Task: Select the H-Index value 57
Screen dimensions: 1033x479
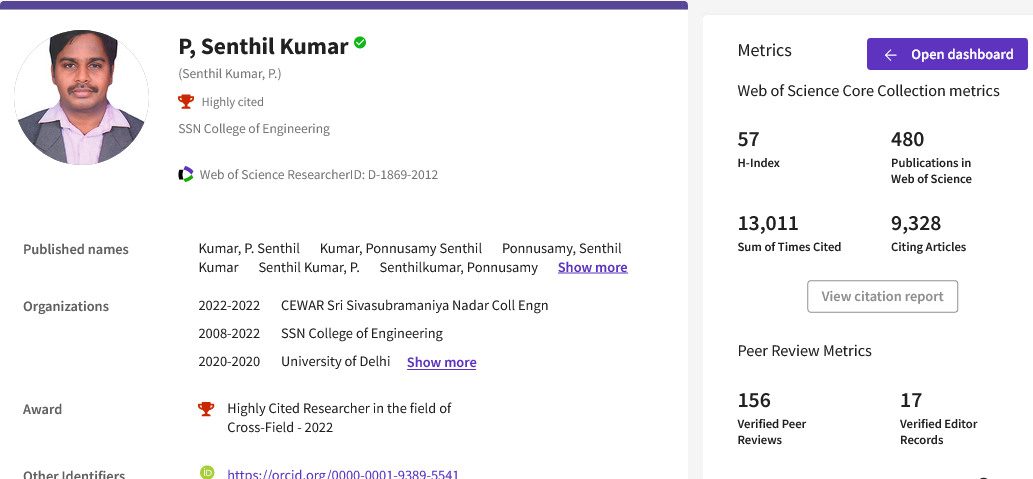Action: (748, 139)
